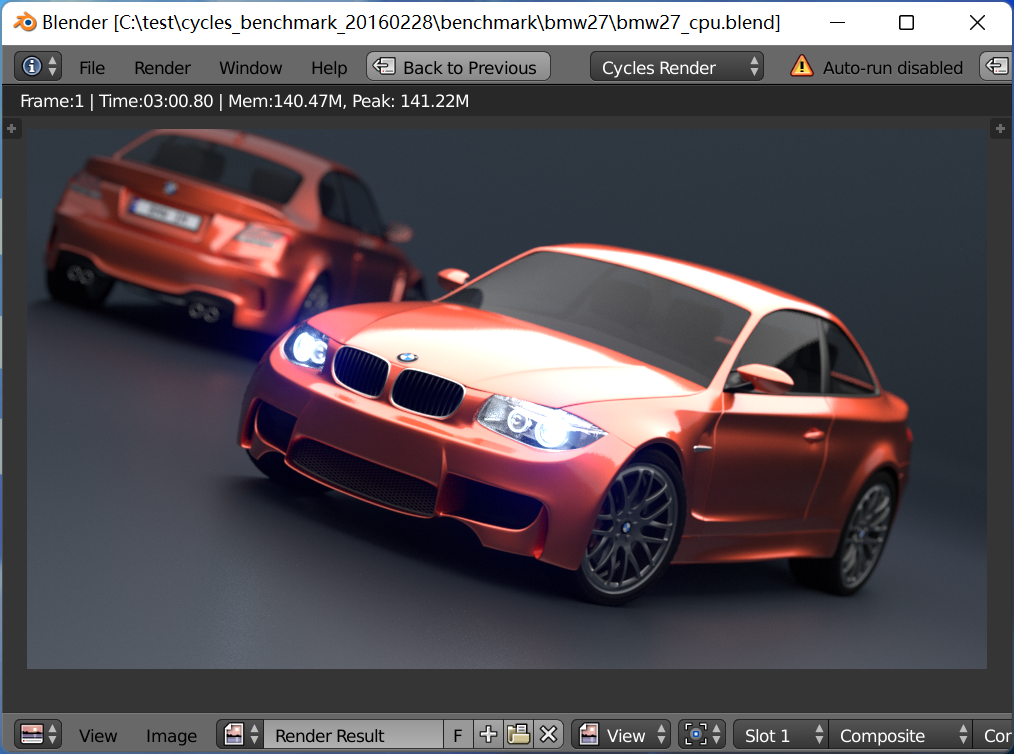Toggle fake user F button
The image size is (1014, 754).
[458, 735]
